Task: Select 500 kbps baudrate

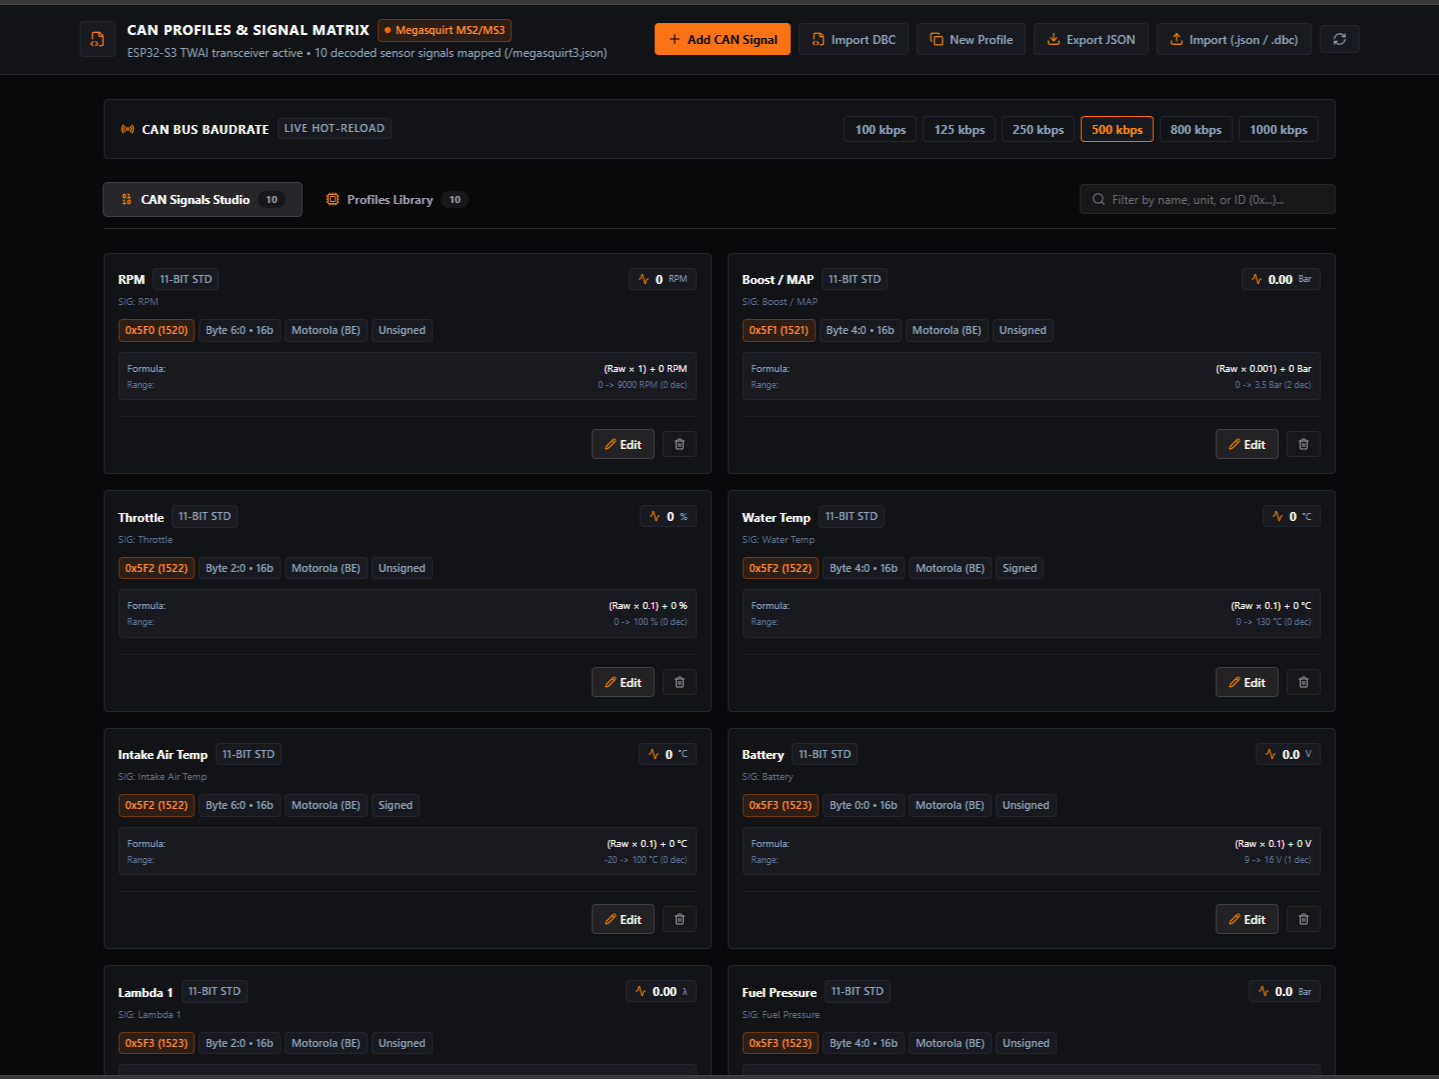Action: [1117, 129]
